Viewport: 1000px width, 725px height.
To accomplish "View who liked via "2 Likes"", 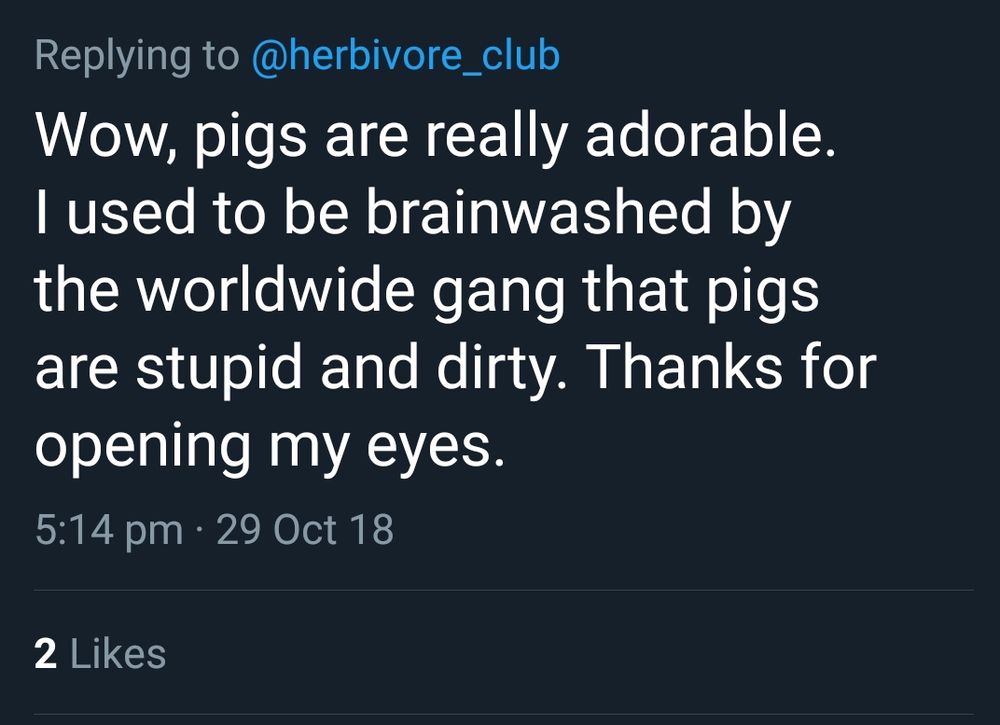I will tap(100, 654).
